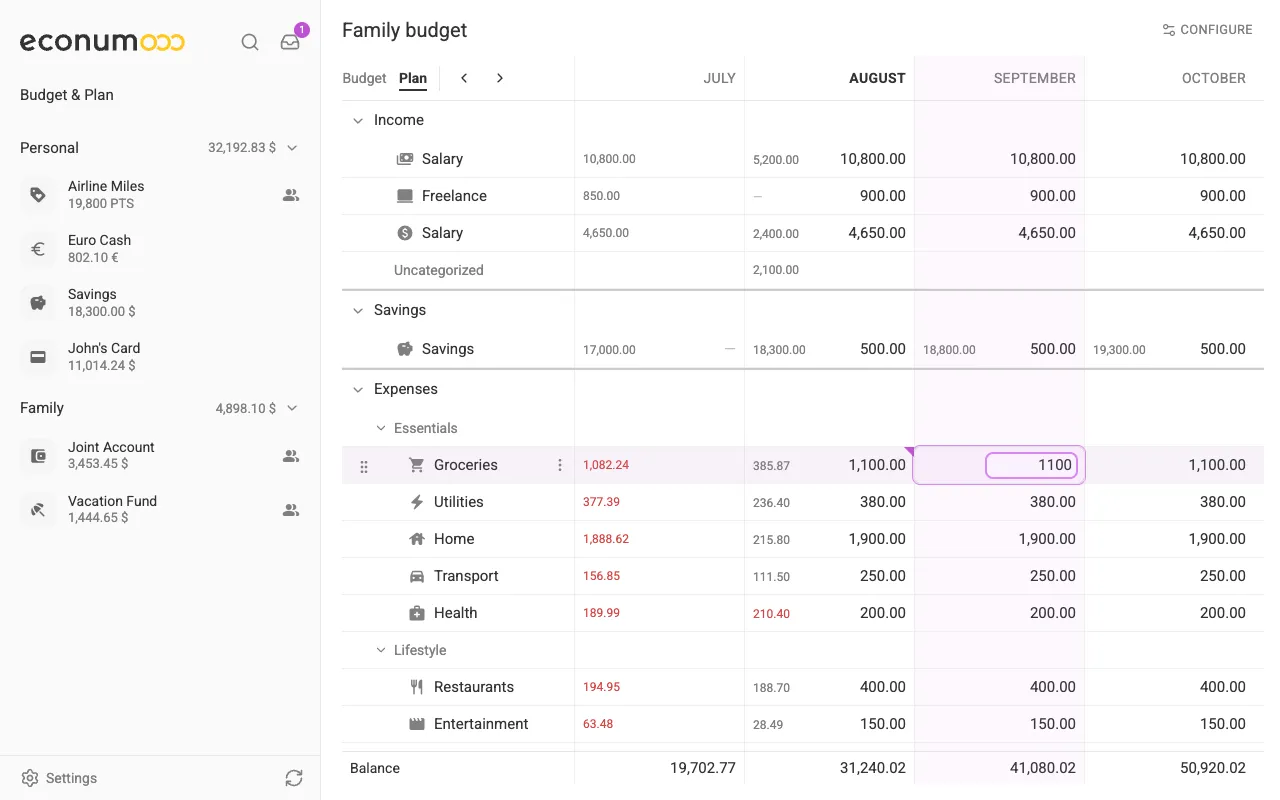Collapse the Lifestyle subgroup
The height and width of the screenshot is (800, 1280).
[380, 650]
